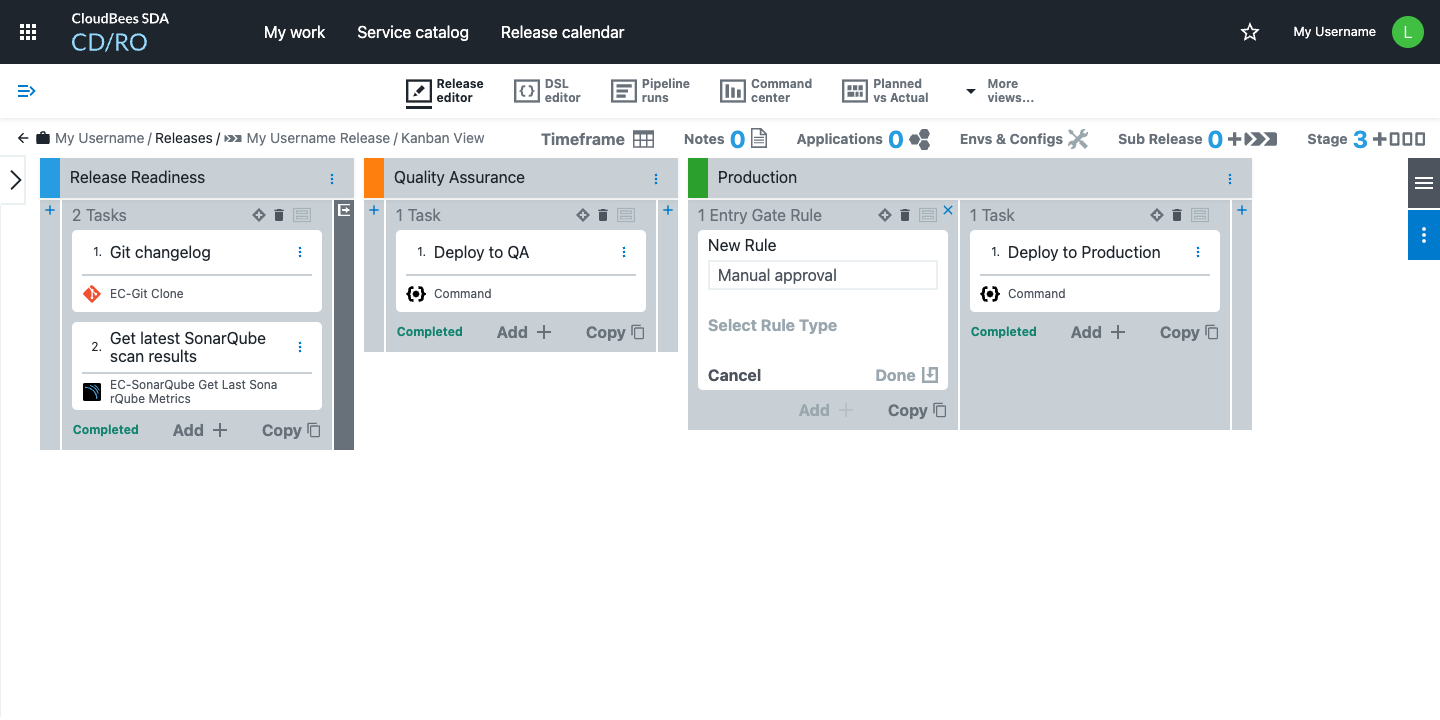Switch to the DSL editor view
Viewport: 1440px width, 720px height.
547,91
